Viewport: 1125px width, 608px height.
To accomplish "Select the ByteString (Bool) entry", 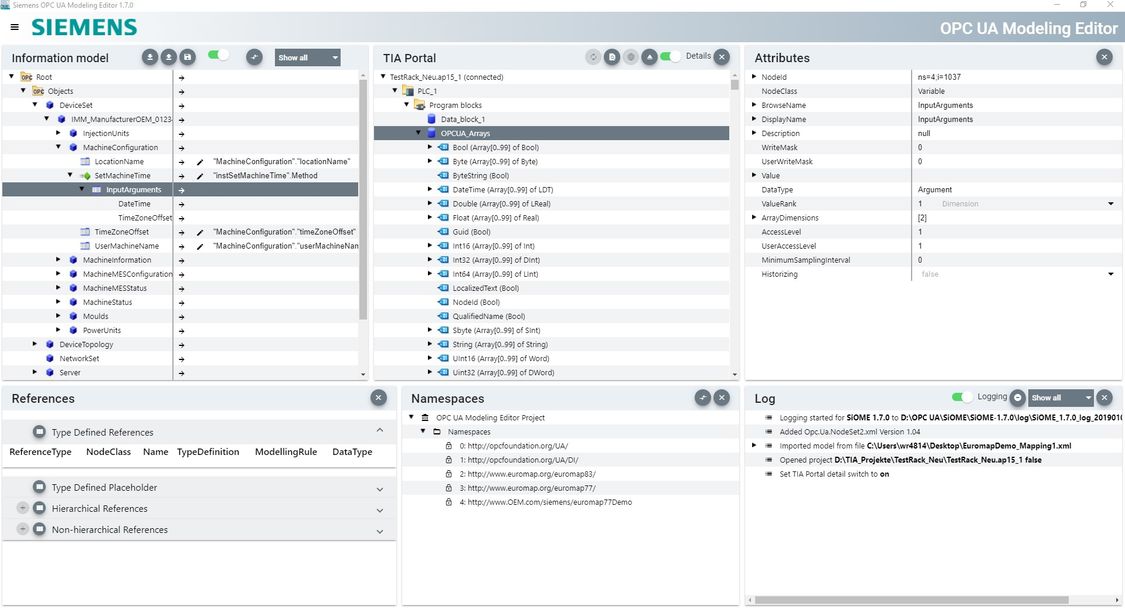I will pos(481,176).
